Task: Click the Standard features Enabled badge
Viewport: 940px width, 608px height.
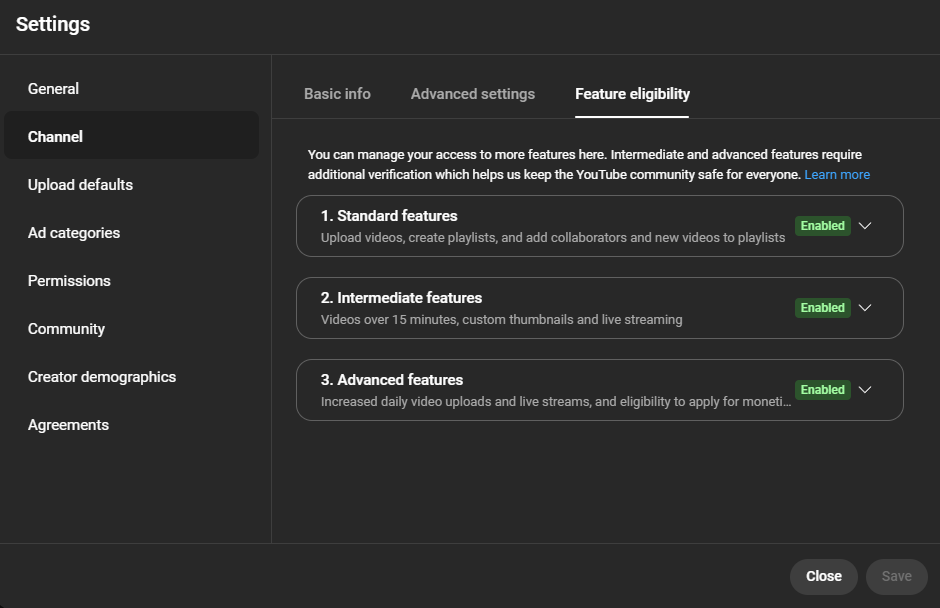Action: click(822, 226)
